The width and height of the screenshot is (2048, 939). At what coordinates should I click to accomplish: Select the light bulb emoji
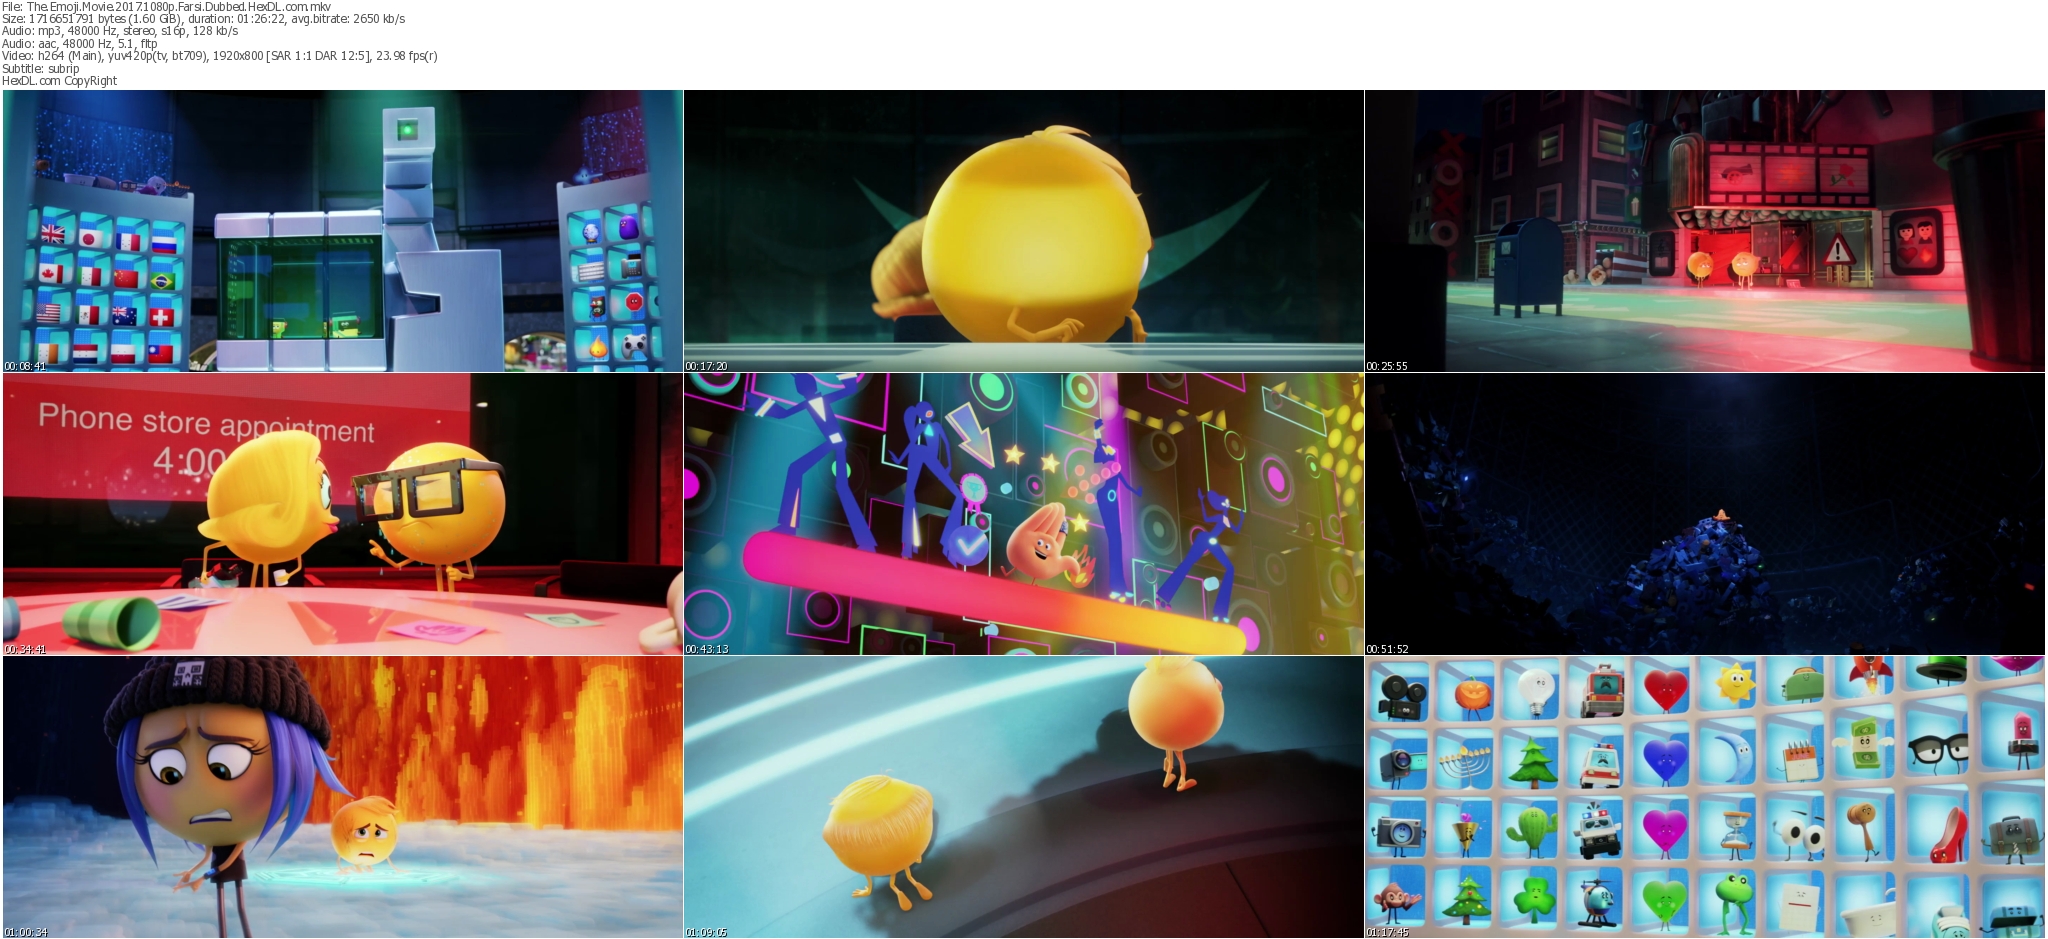(x=1532, y=690)
